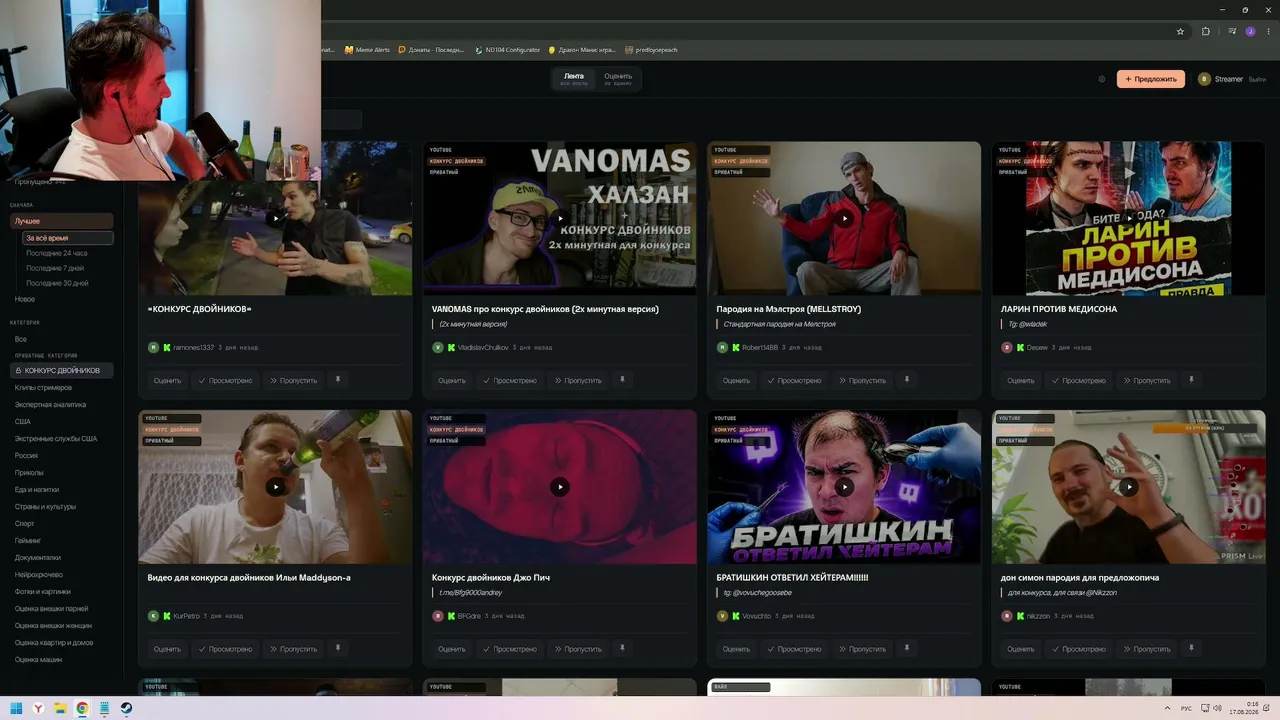Viewport: 1280px width, 720px height.
Task: Play the дон симон пародия video
Action: coord(1129,487)
